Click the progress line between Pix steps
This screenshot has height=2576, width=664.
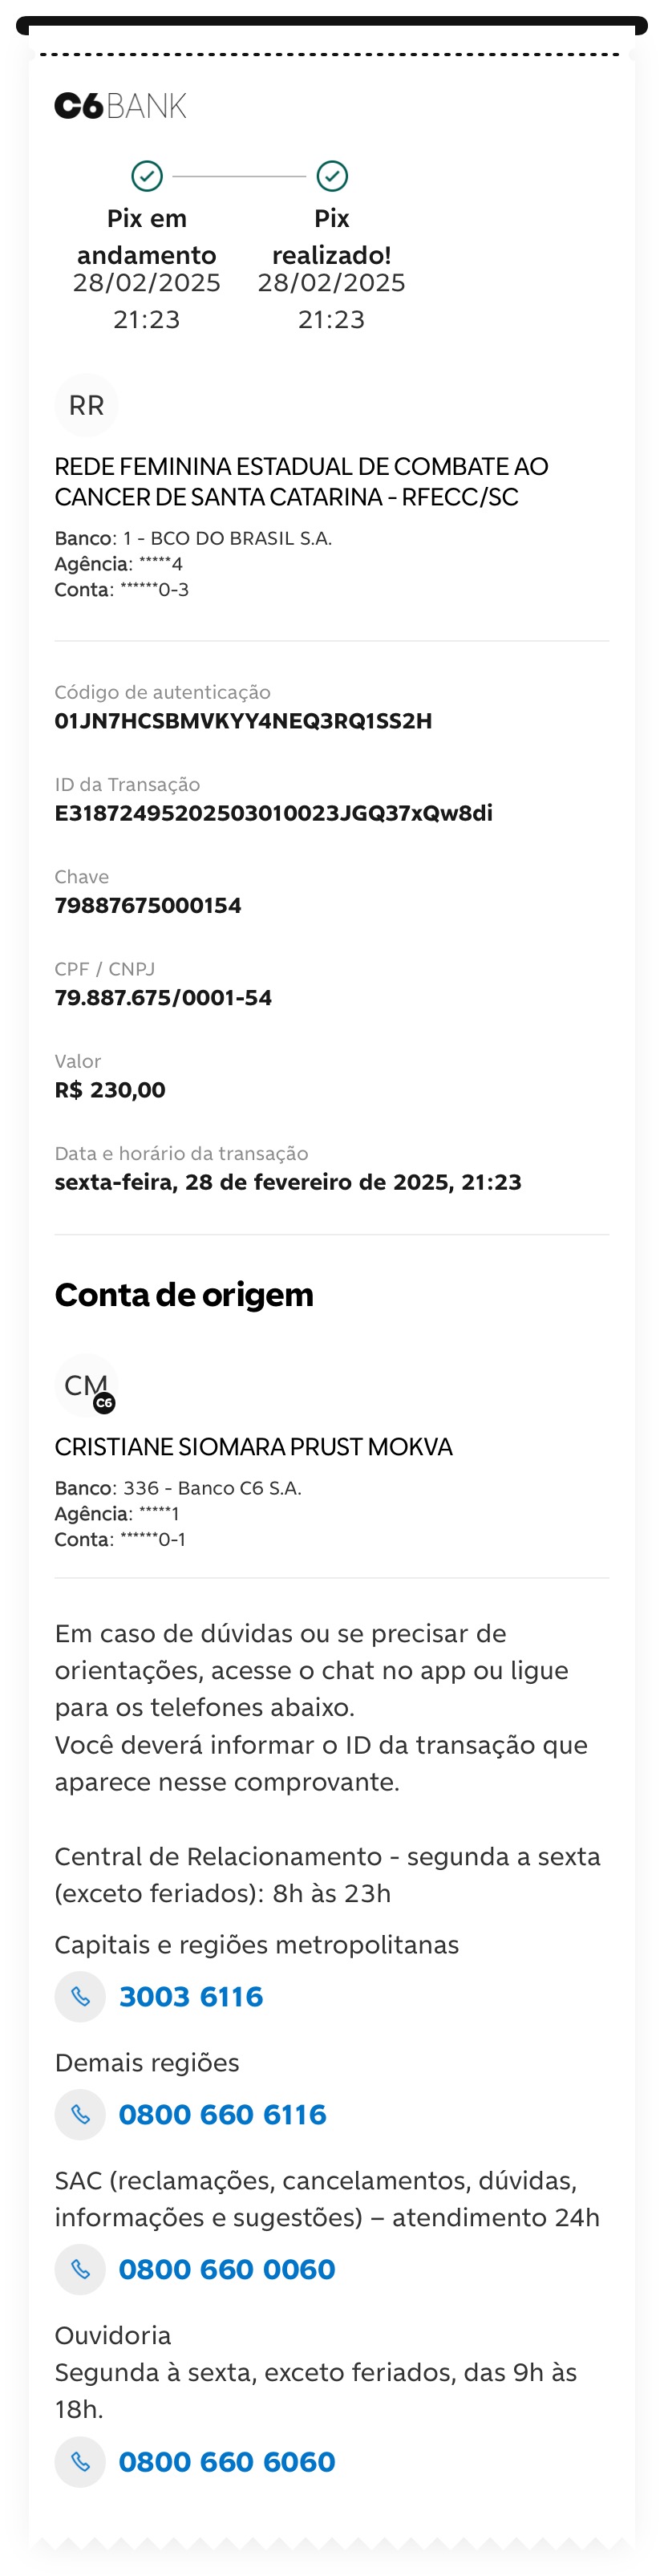click(239, 176)
